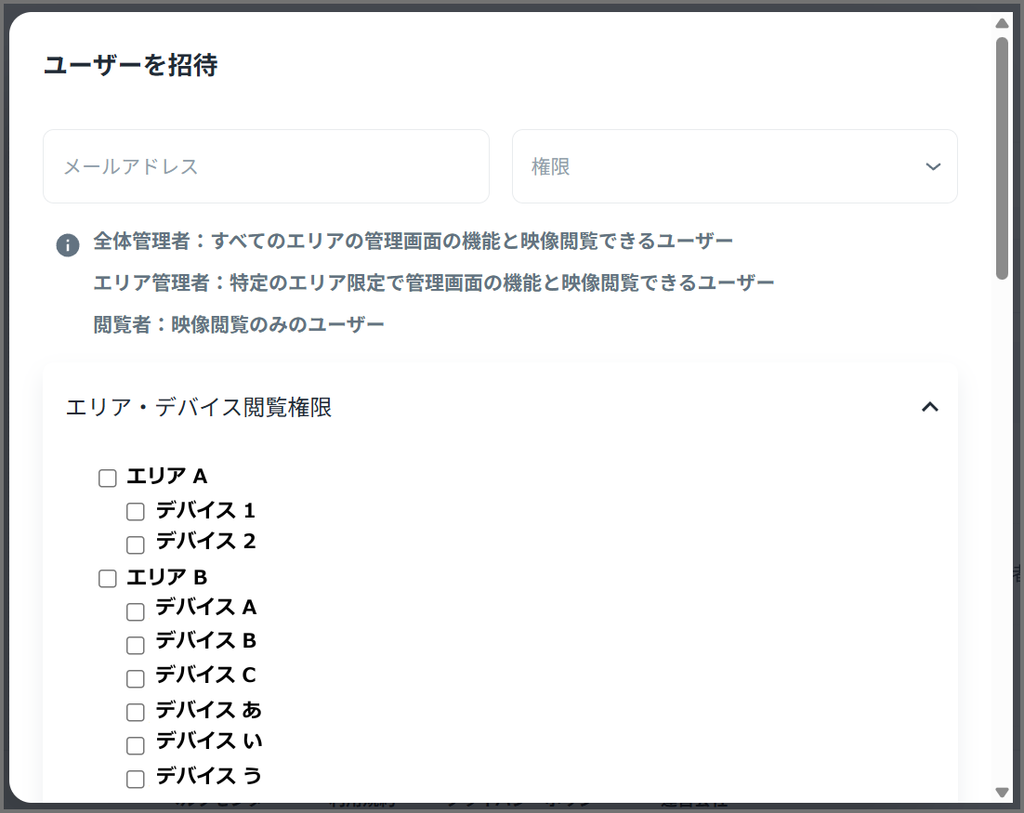Check the デバイス C checkbox
The height and width of the screenshot is (813, 1024).
(135, 678)
